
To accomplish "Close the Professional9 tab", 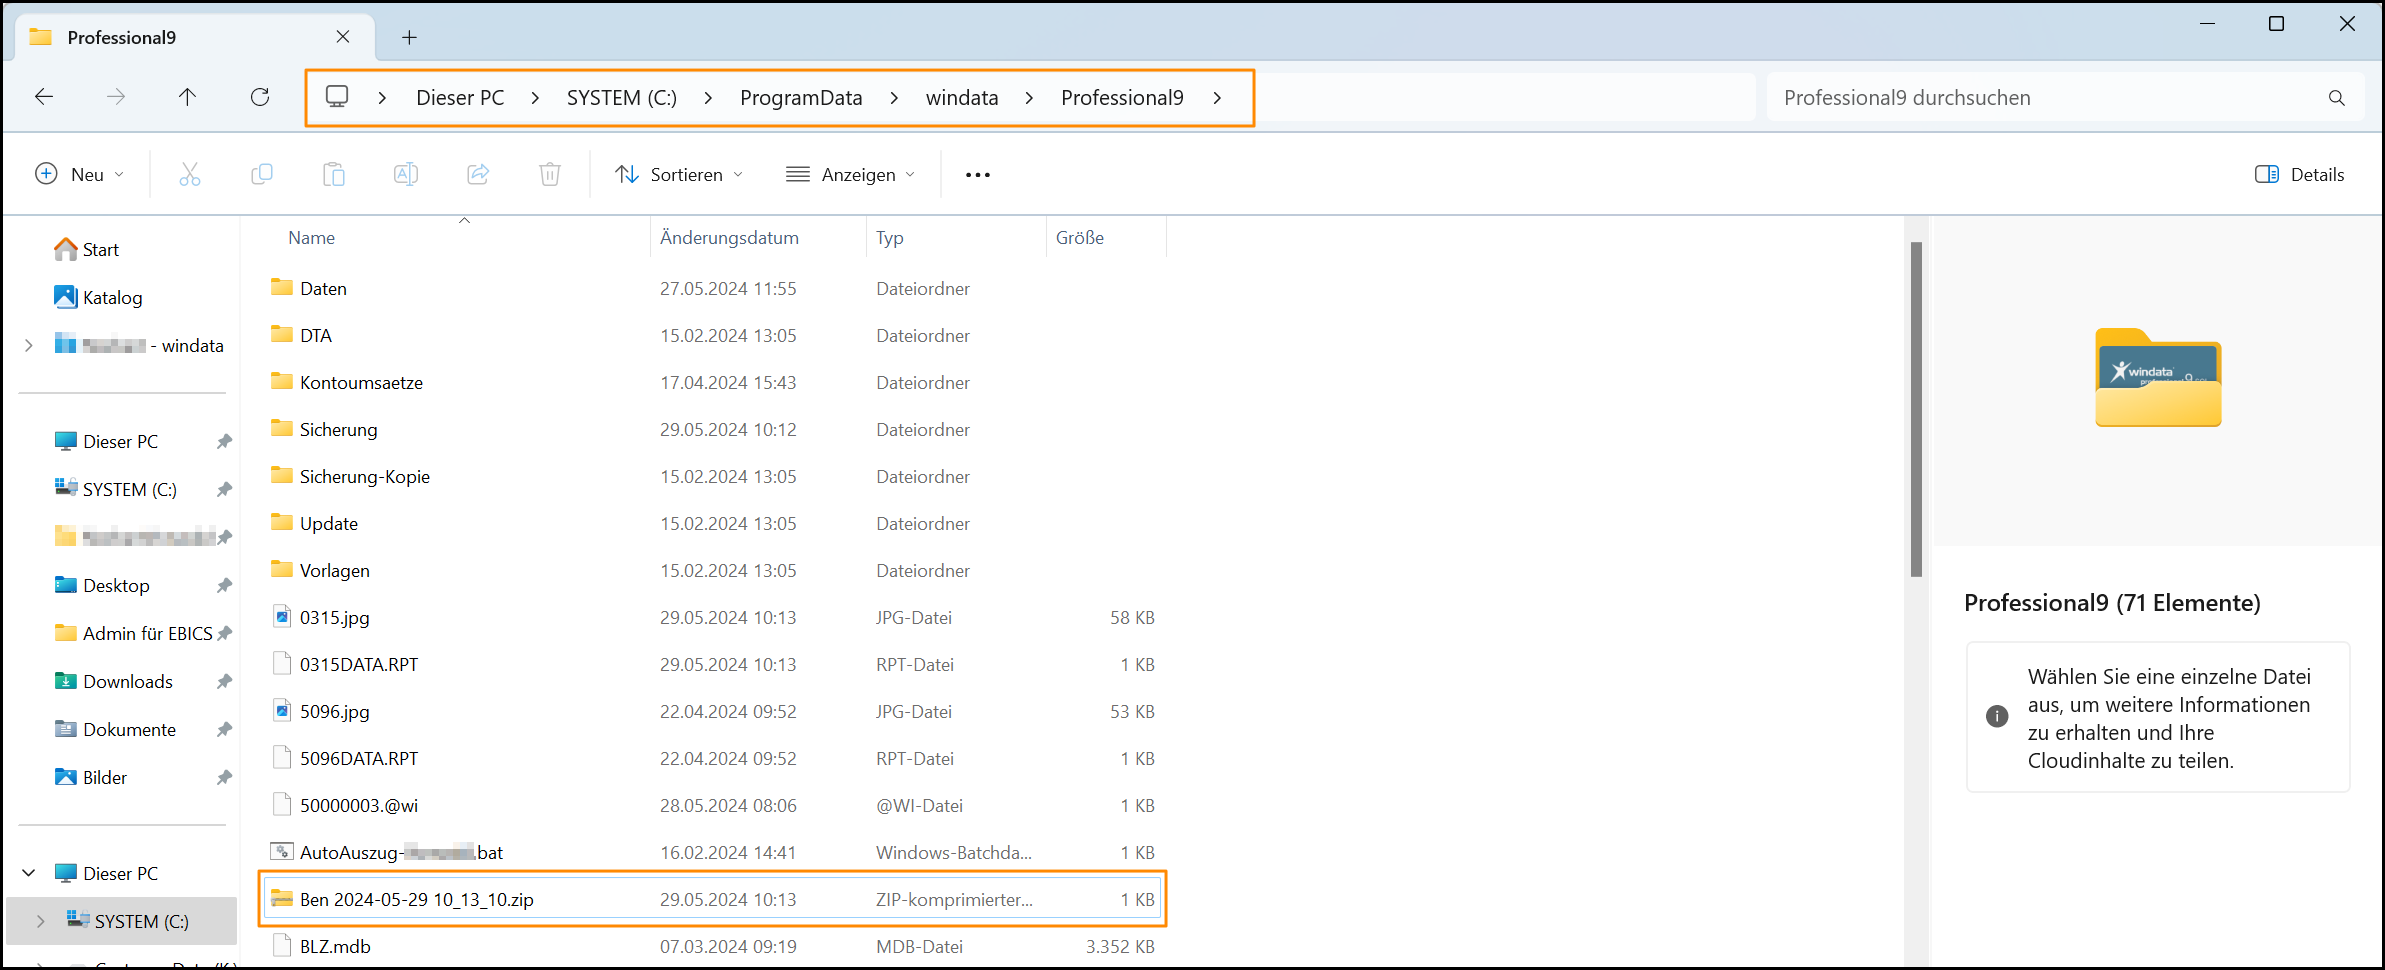I will [343, 37].
